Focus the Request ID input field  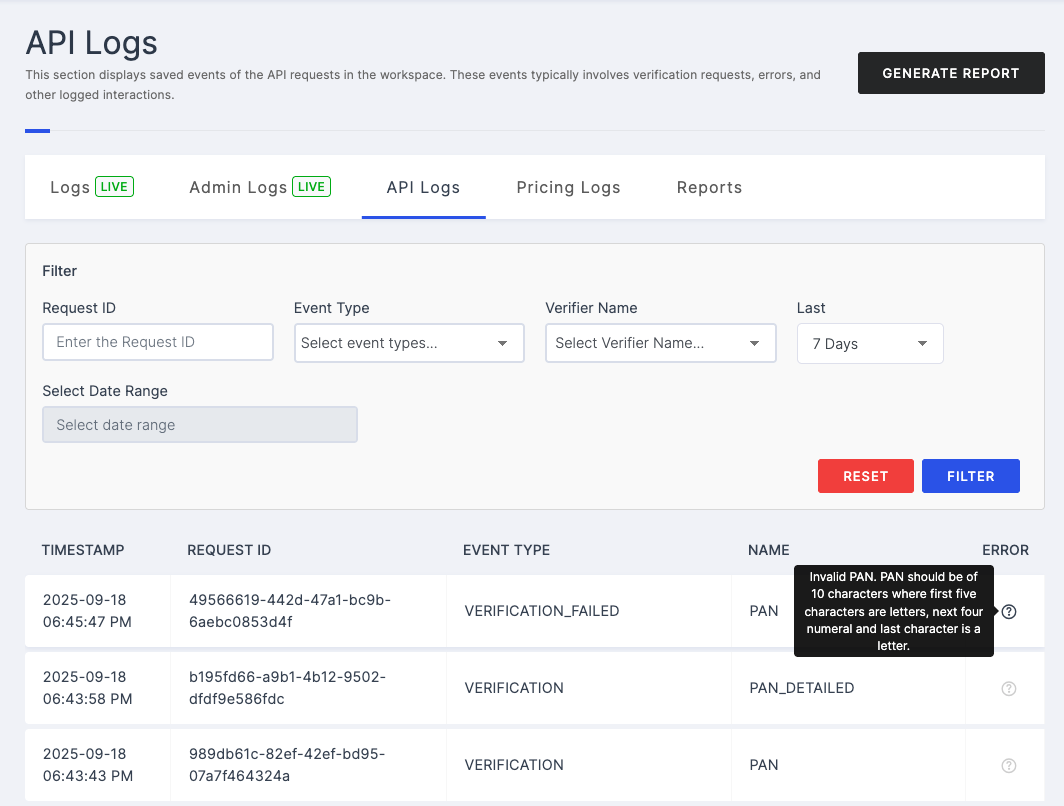coord(158,342)
